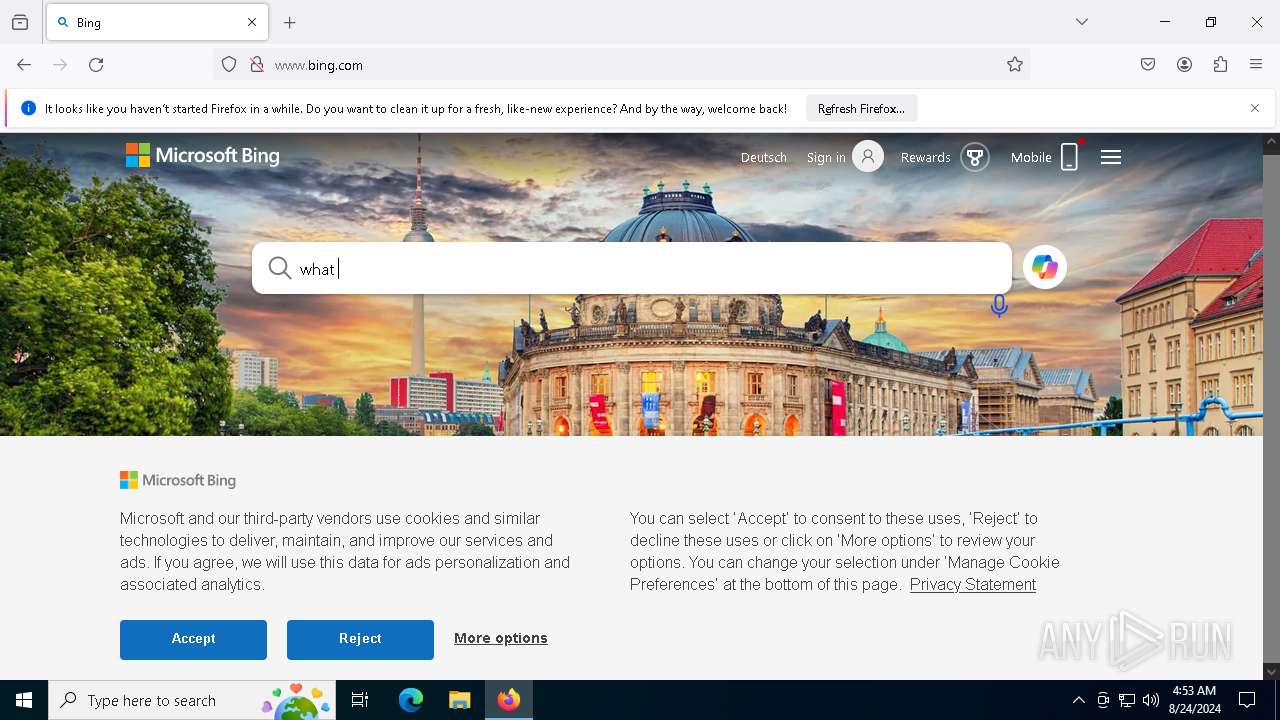Click Meet Now tray icon
This screenshot has width=1280, height=720.
coord(1103,700)
